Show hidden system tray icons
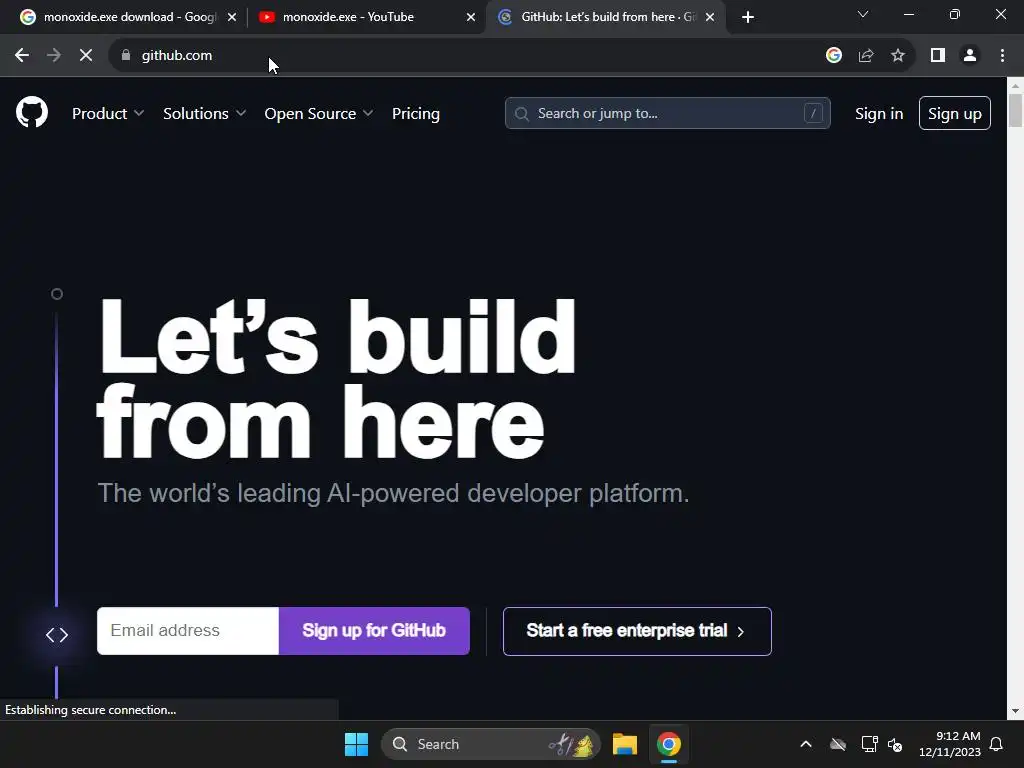Viewport: 1024px width, 768px height. point(806,744)
